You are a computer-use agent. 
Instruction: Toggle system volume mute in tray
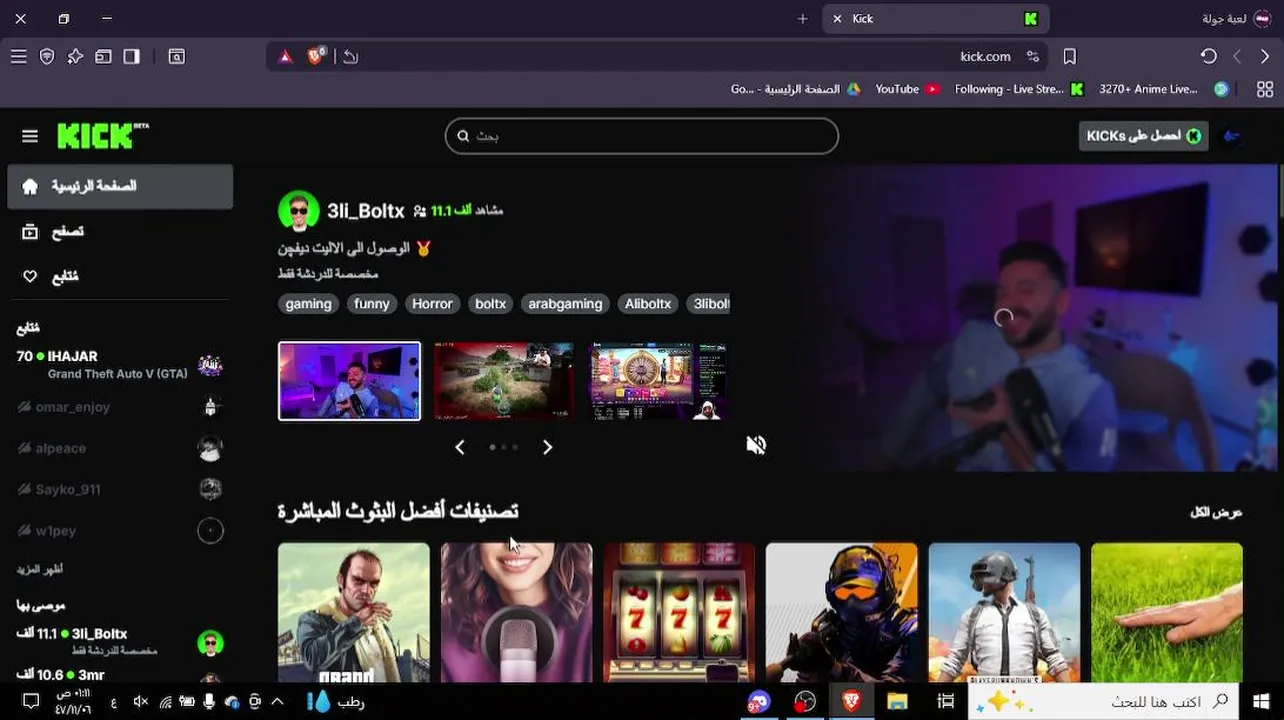[x=141, y=702]
